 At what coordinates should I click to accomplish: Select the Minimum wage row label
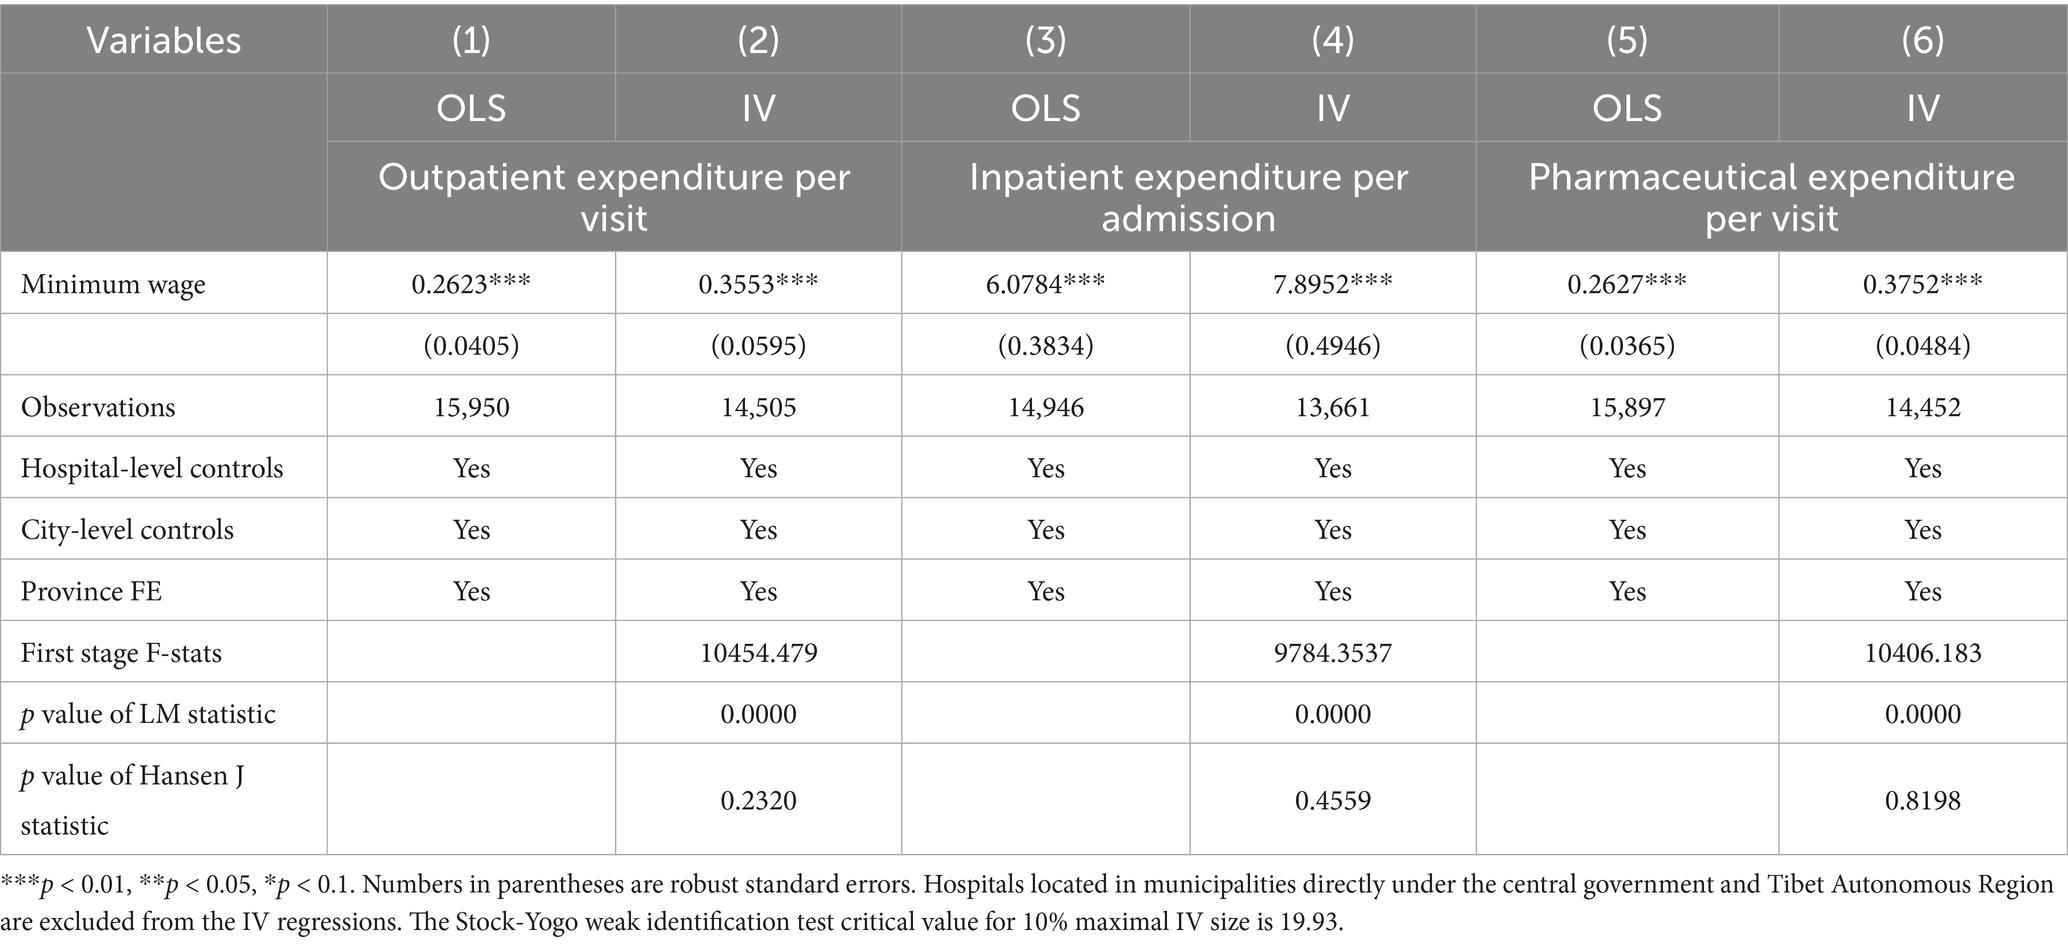point(113,284)
